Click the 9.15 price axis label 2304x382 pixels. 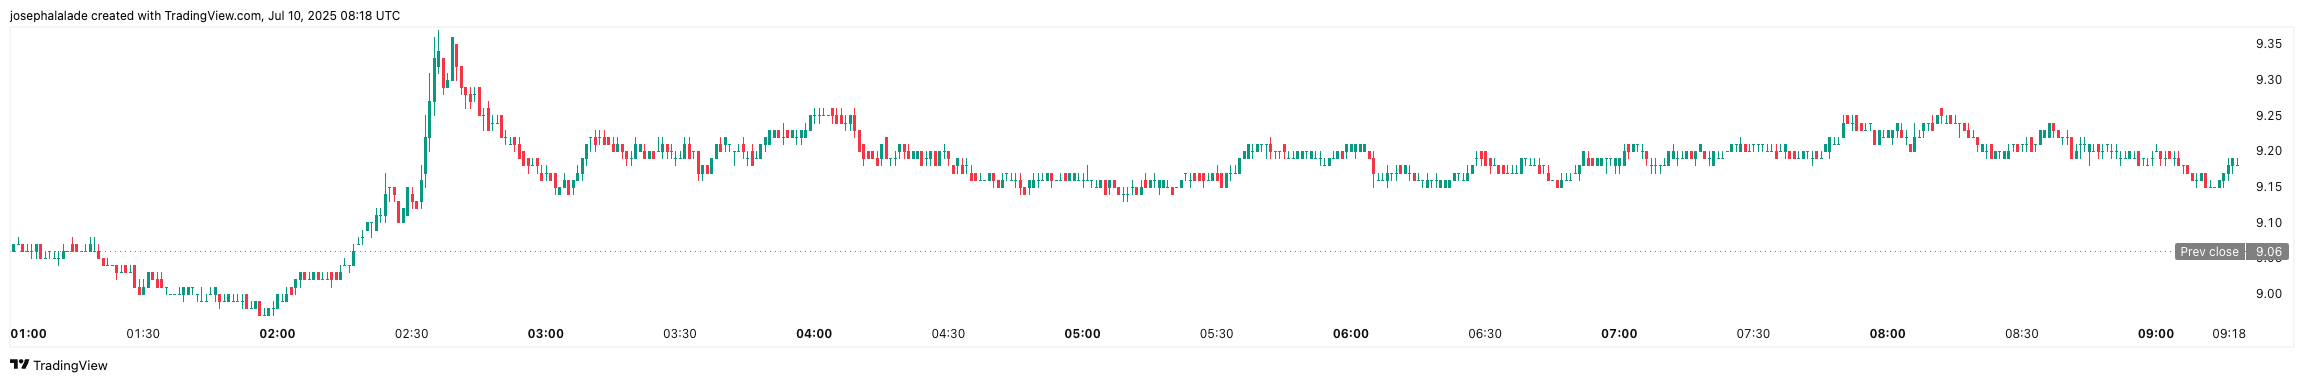click(2260, 187)
